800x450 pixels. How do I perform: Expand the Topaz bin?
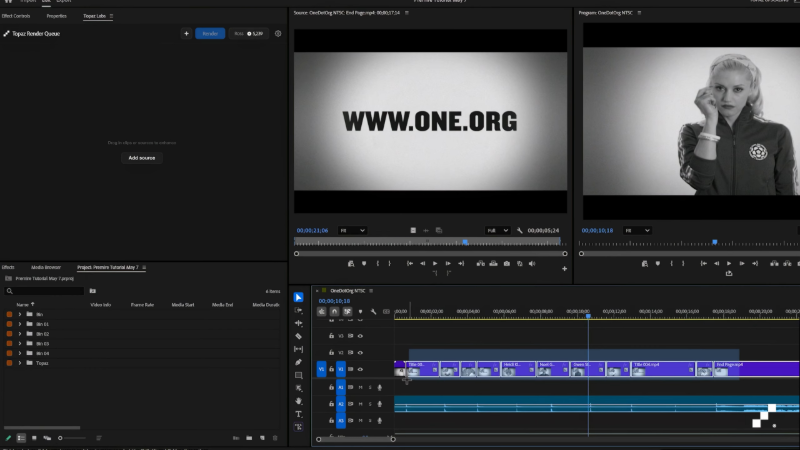pyautogui.click(x=20, y=363)
